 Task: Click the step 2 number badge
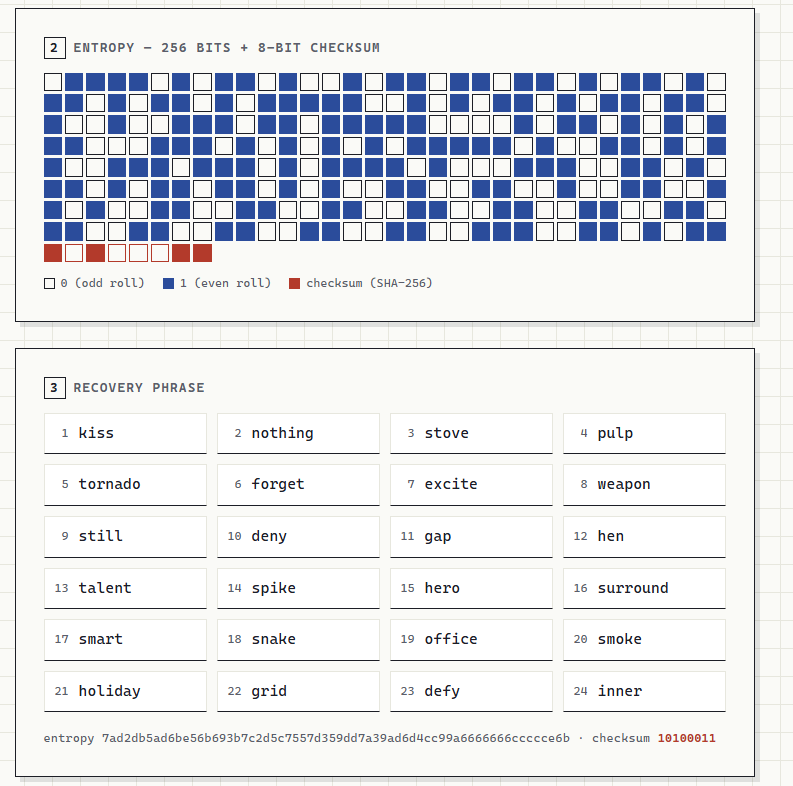coord(55,48)
